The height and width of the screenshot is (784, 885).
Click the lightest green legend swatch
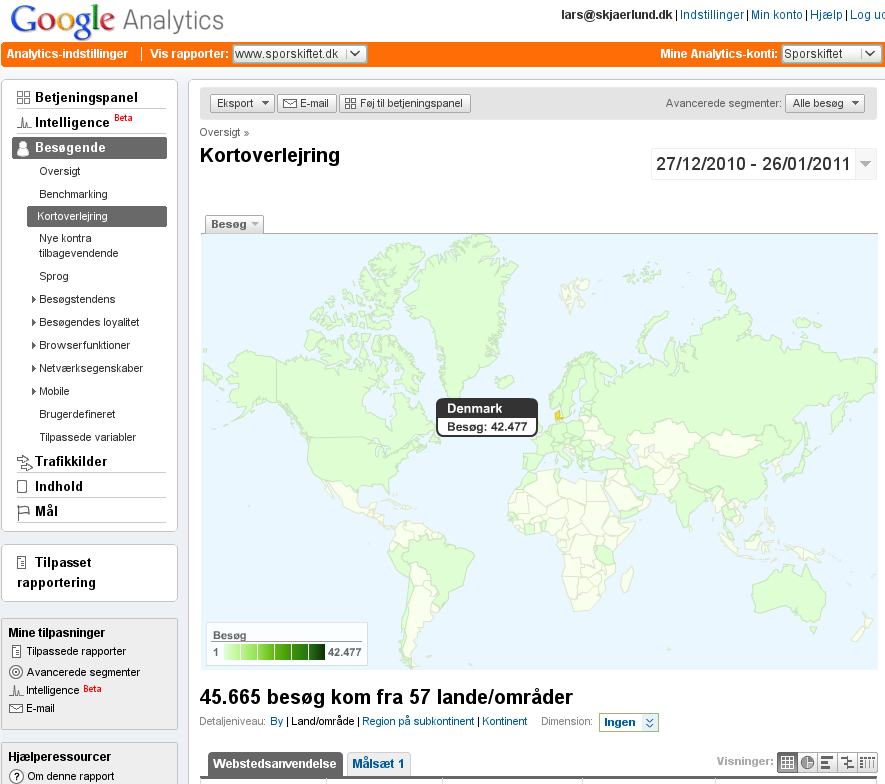(232, 652)
